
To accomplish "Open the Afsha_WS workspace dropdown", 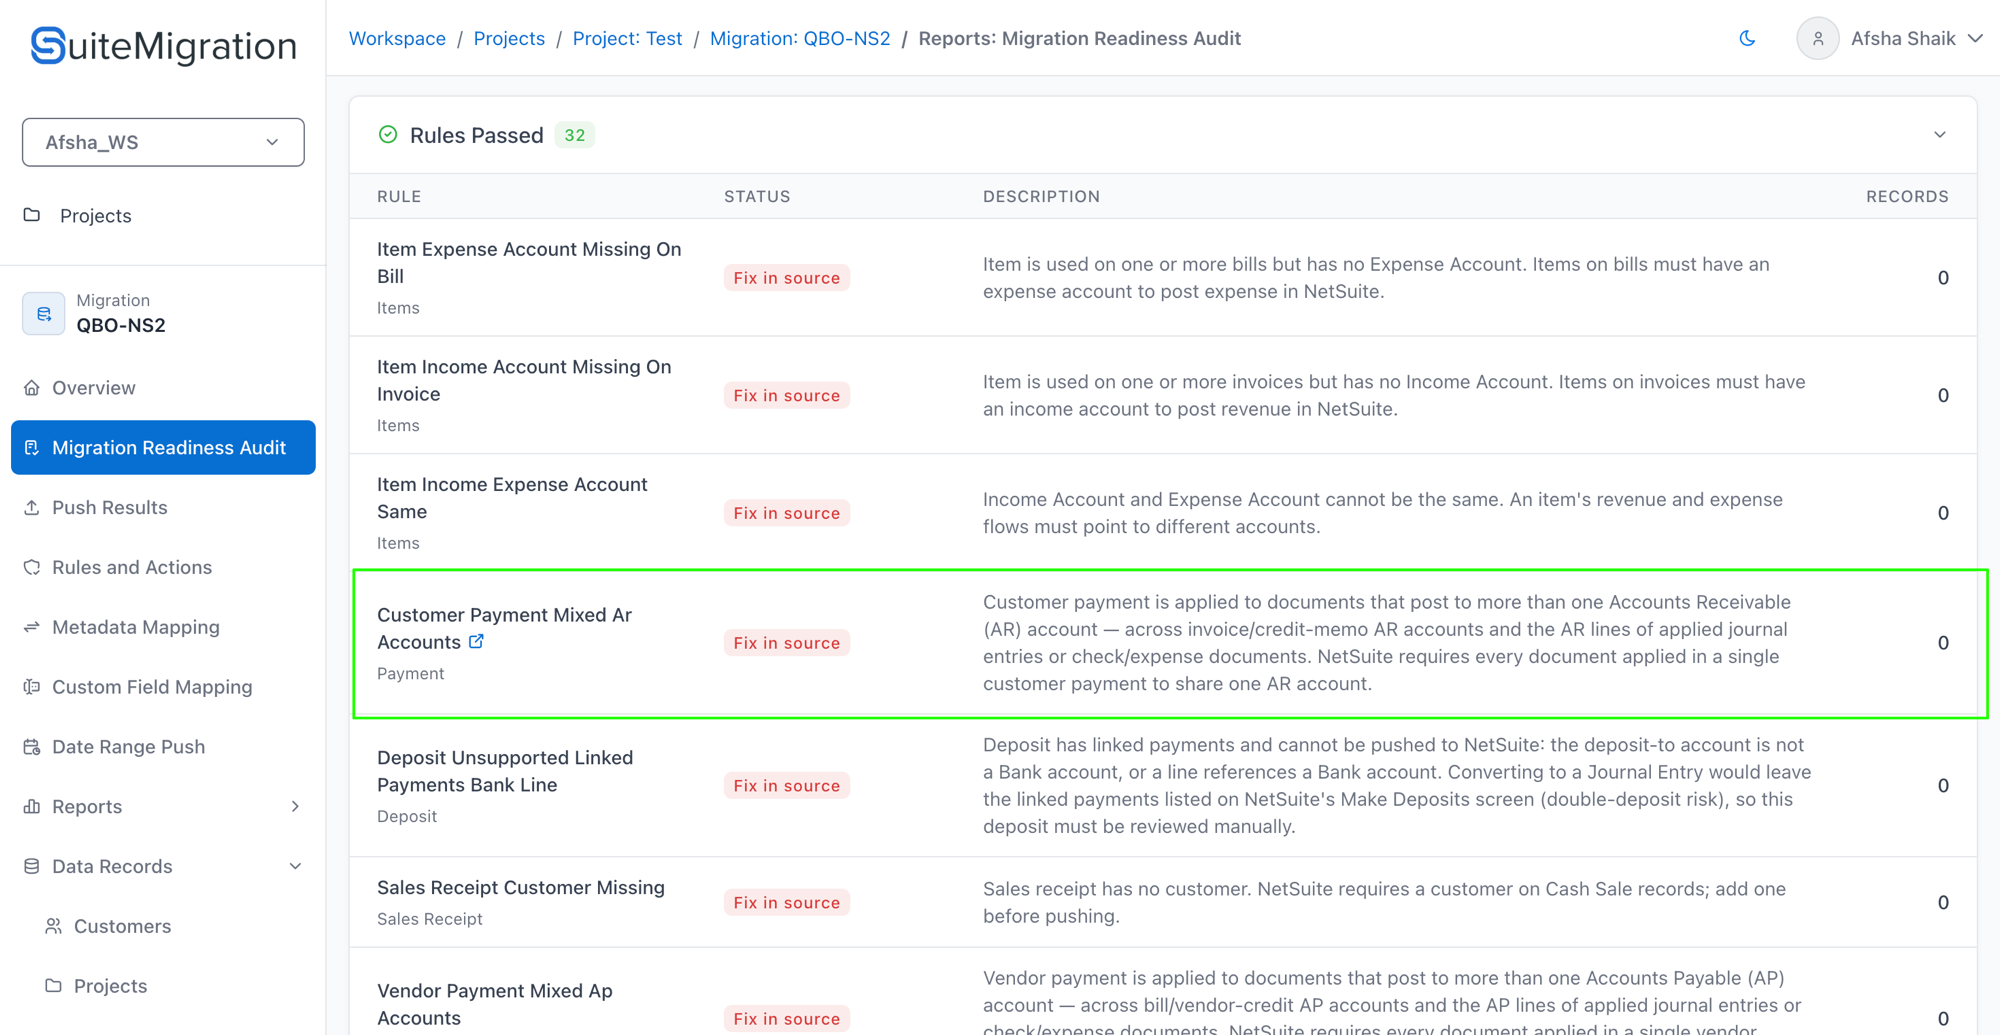I will coord(163,142).
